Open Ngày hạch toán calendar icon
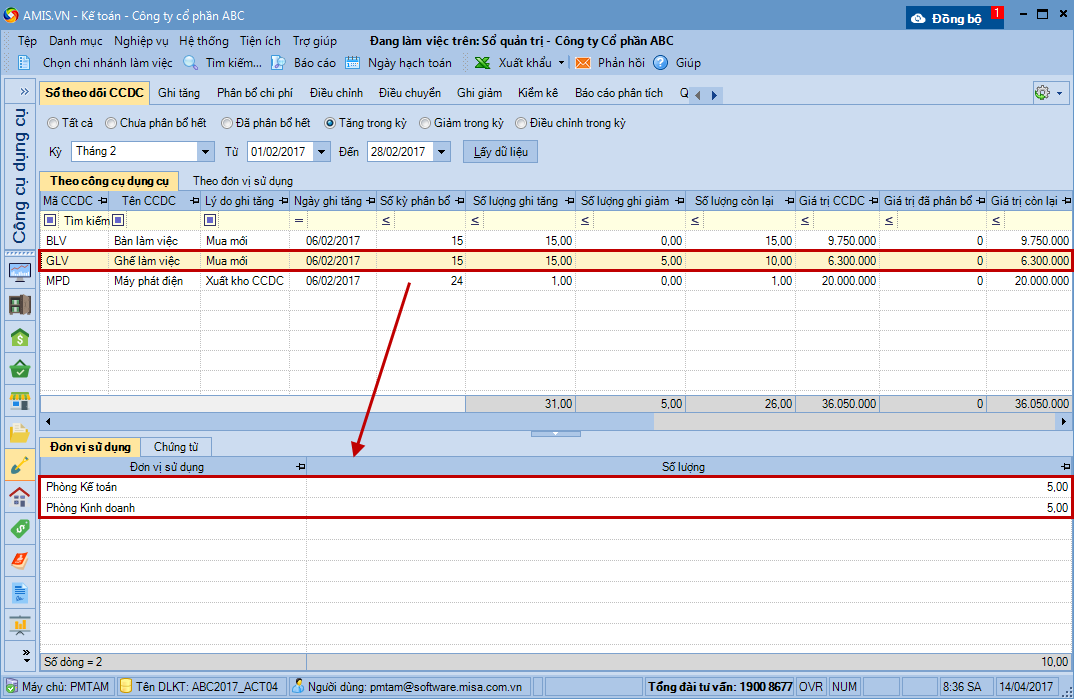The width and height of the screenshot is (1074, 699). pos(353,63)
